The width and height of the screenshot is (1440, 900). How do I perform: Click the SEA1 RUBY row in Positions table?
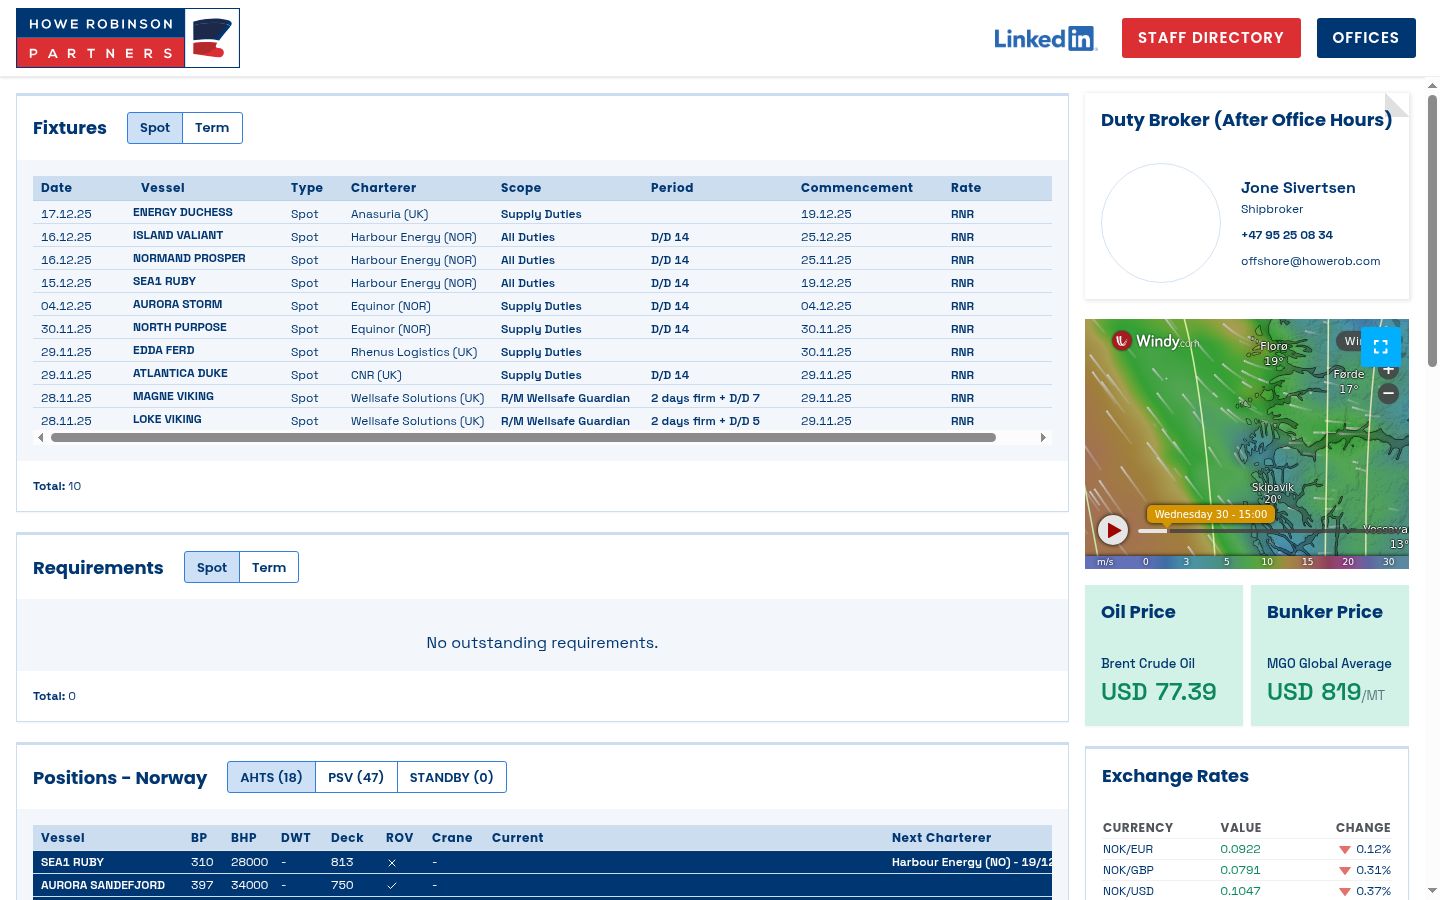pos(542,862)
